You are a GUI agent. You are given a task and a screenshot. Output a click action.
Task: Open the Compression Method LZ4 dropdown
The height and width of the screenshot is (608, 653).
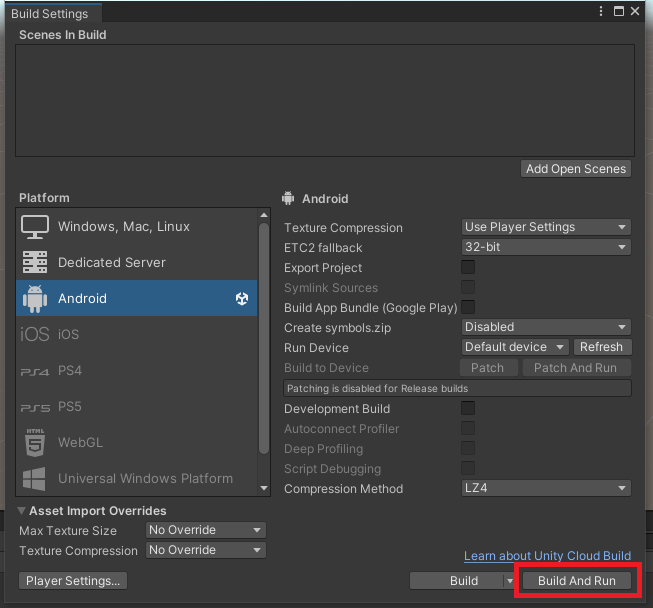point(546,488)
